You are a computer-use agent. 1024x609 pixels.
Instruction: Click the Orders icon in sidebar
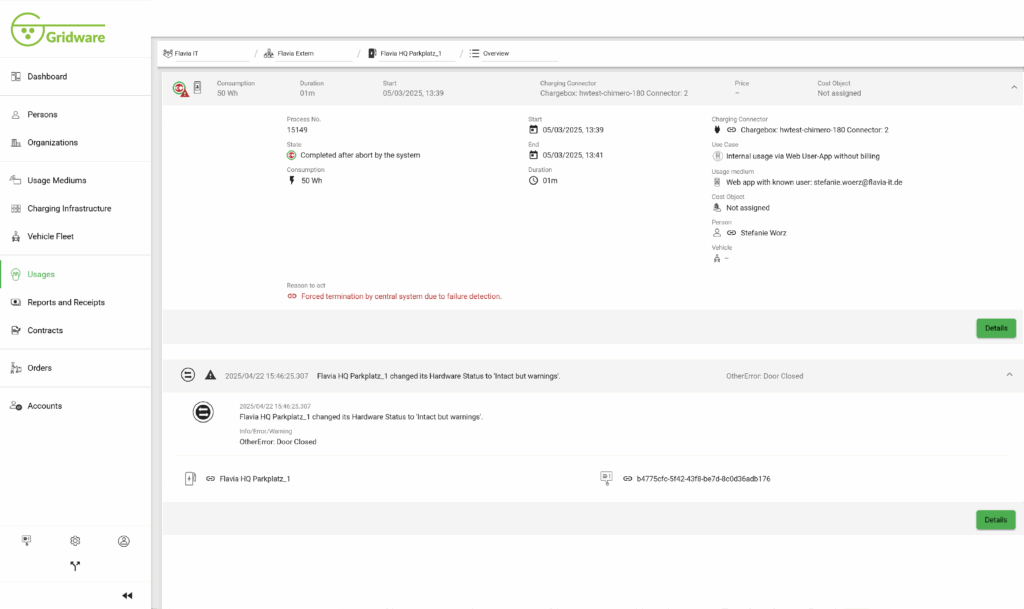coord(16,368)
